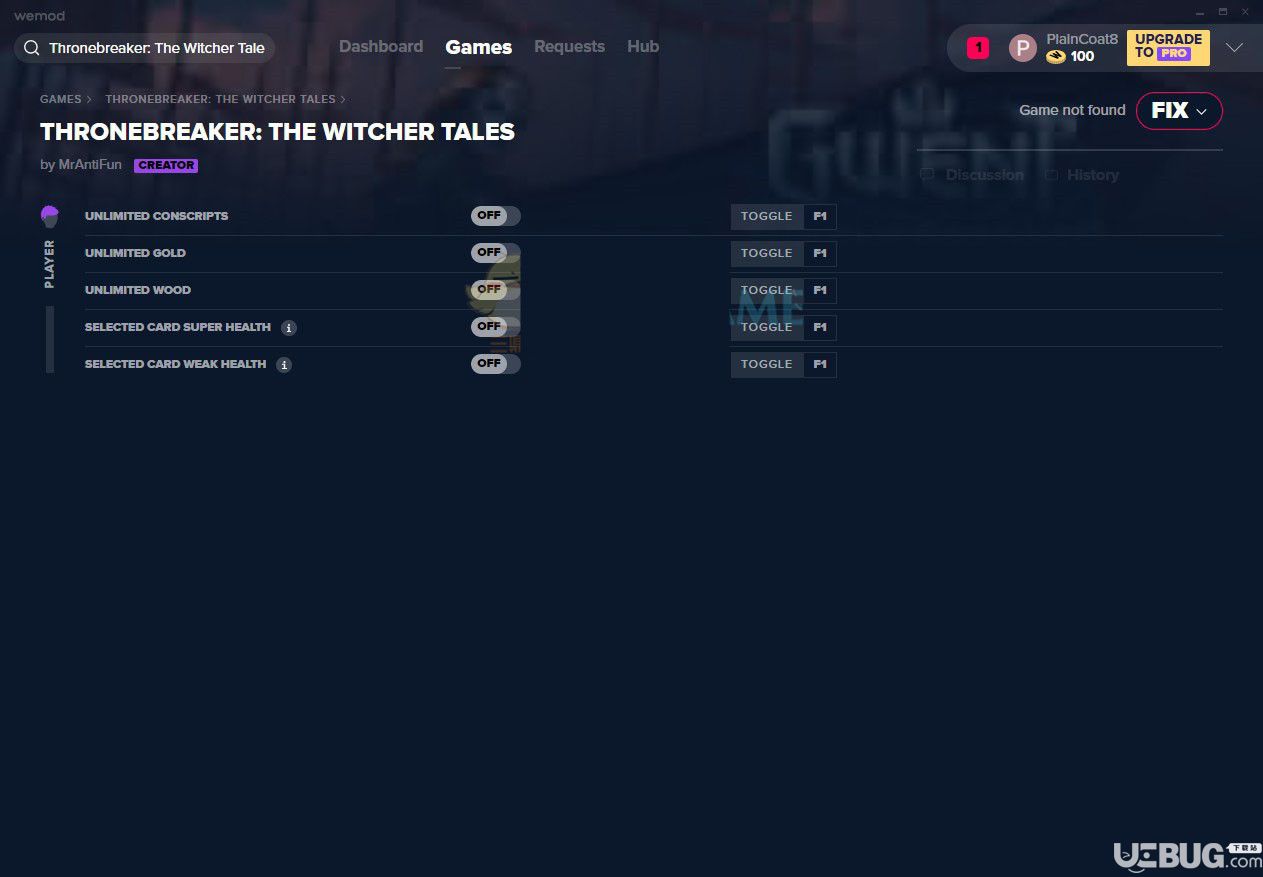Click the Game not found status text
This screenshot has width=1263, height=877.
(1072, 110)
